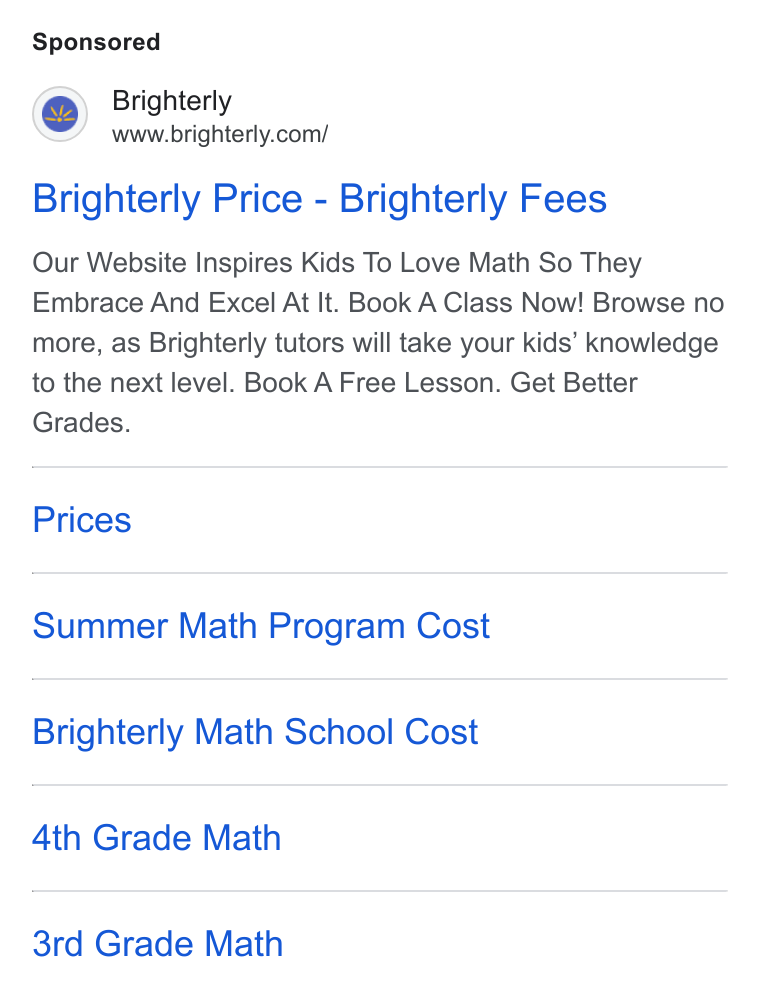Click the 'Brighterly Price' part of headline

pyautogui.click(x=168, y=199)
